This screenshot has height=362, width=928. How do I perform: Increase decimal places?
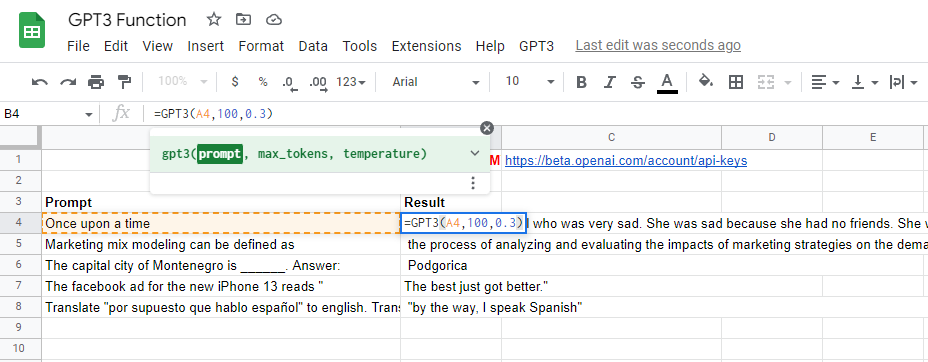click(318, 83)
